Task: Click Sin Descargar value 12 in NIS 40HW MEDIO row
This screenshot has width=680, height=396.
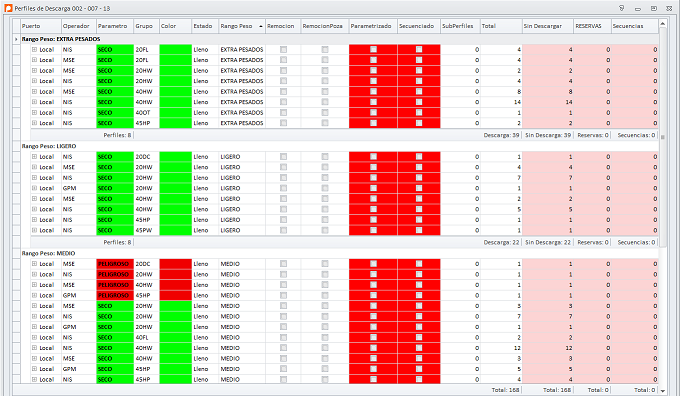Action: tap(569, 348)
